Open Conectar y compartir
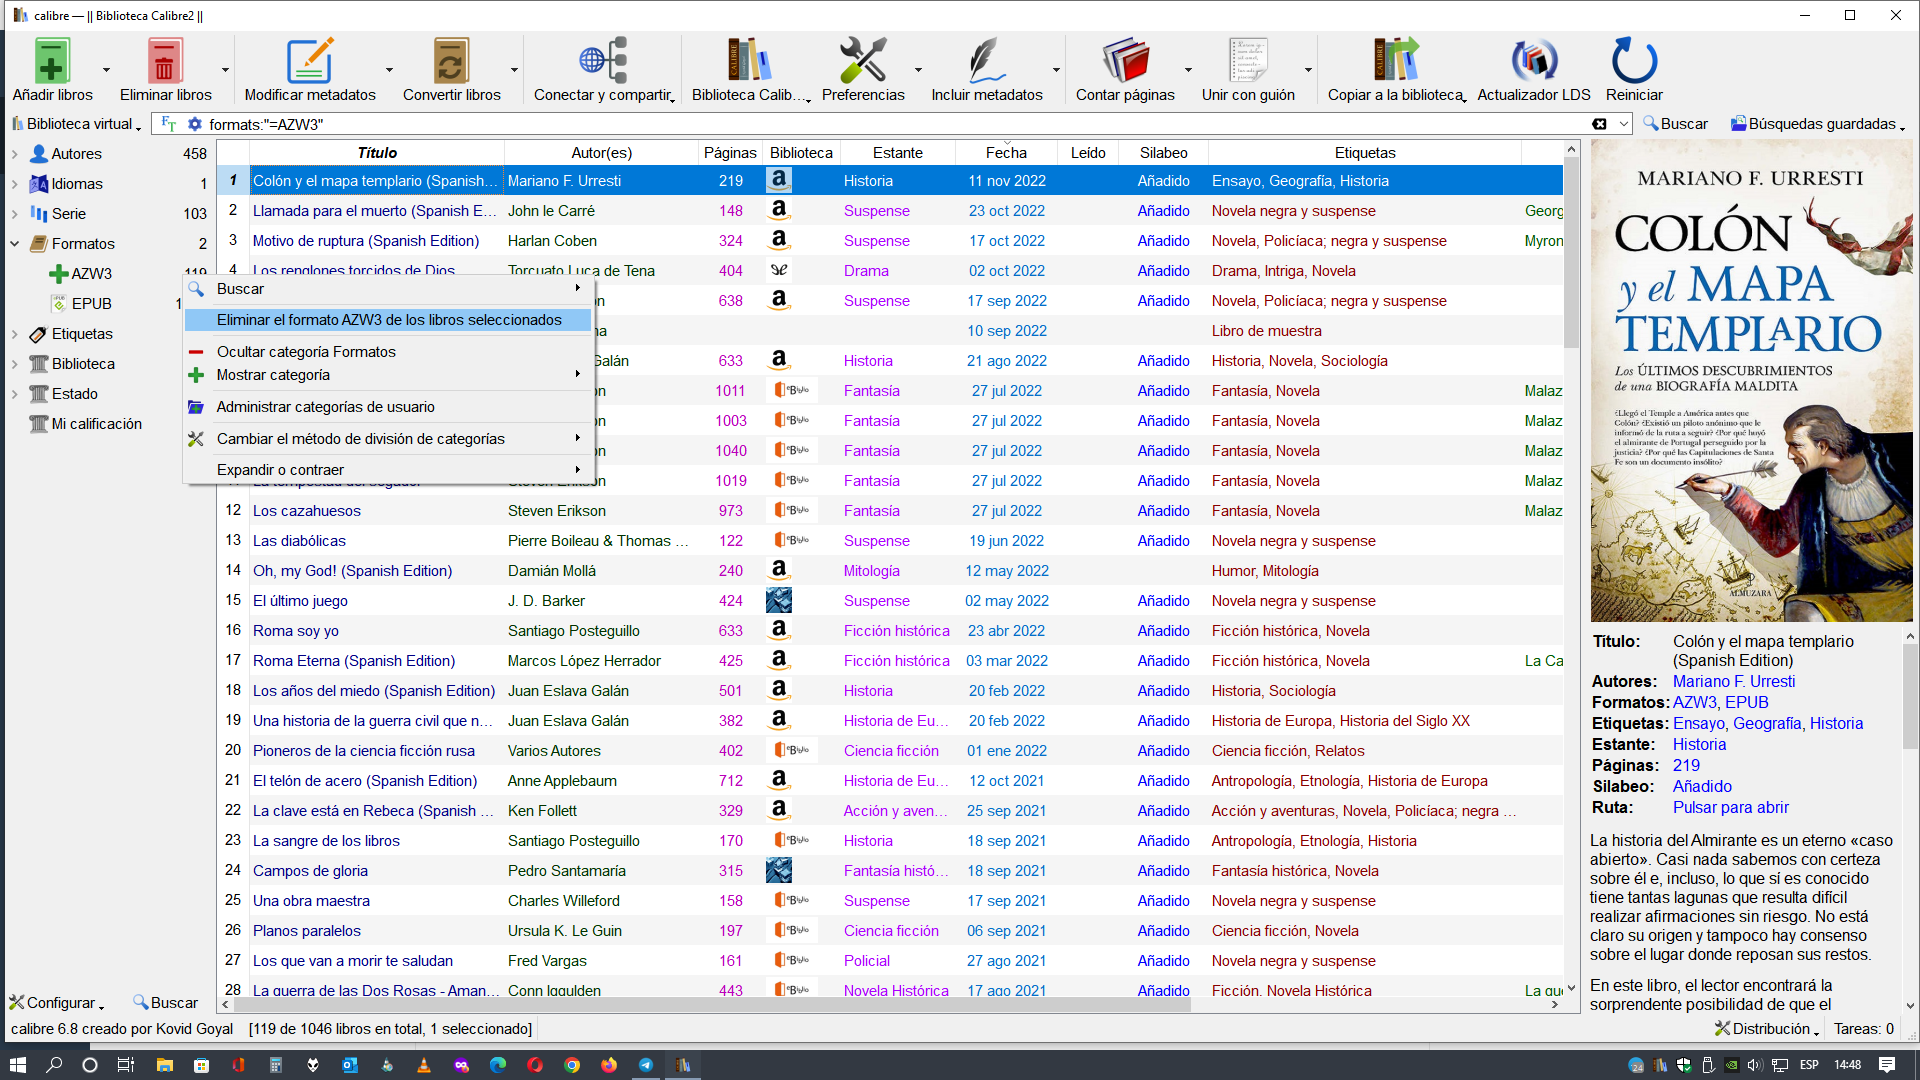The image size is (1920, 1080). point(603,62)
